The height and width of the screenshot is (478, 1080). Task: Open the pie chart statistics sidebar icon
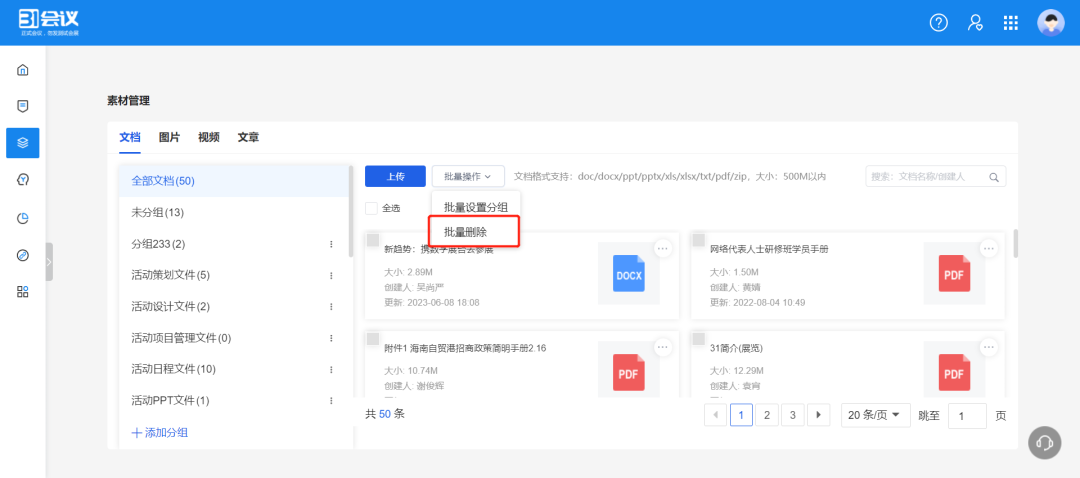coord(23,218)
